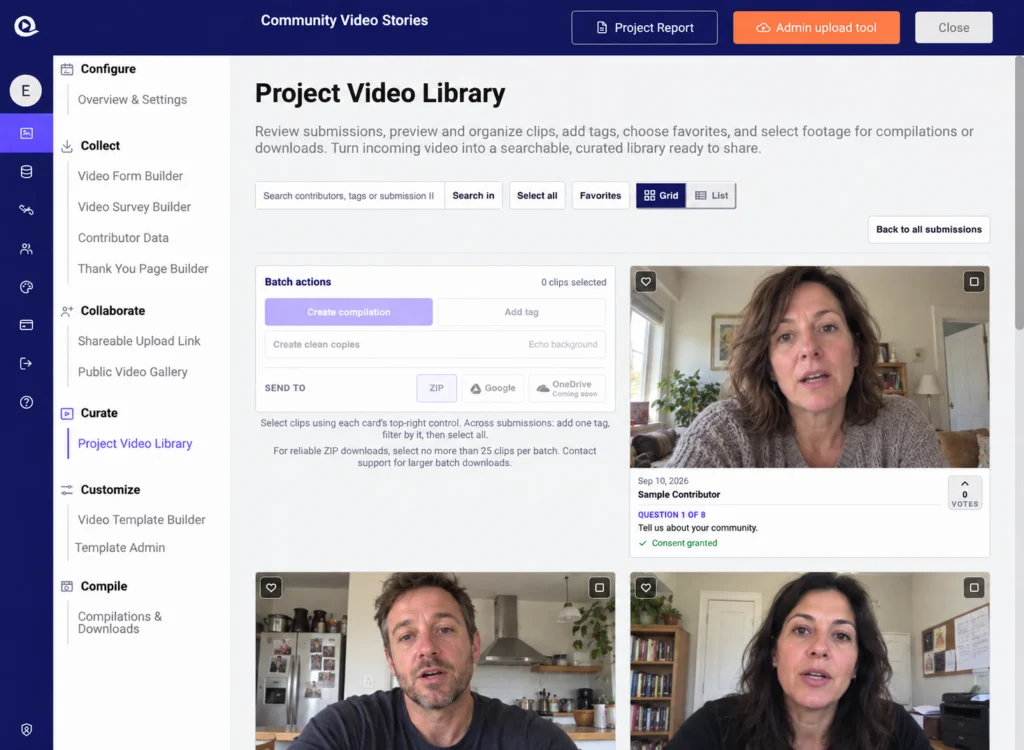
Task: Click Back to all submissions
Action: (x=929, y=229)
